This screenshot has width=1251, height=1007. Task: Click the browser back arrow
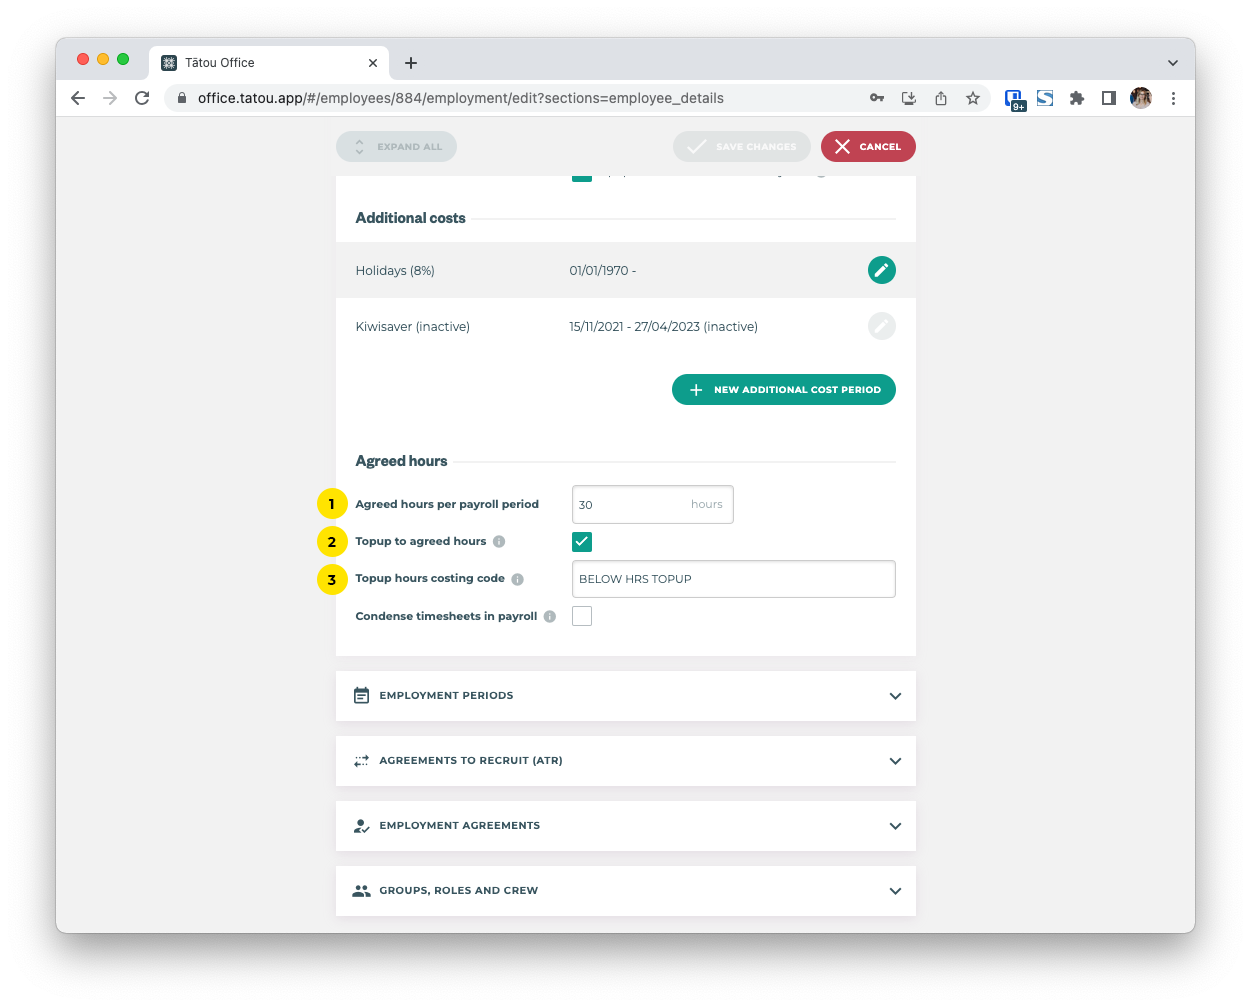click(x=78, y=98)
